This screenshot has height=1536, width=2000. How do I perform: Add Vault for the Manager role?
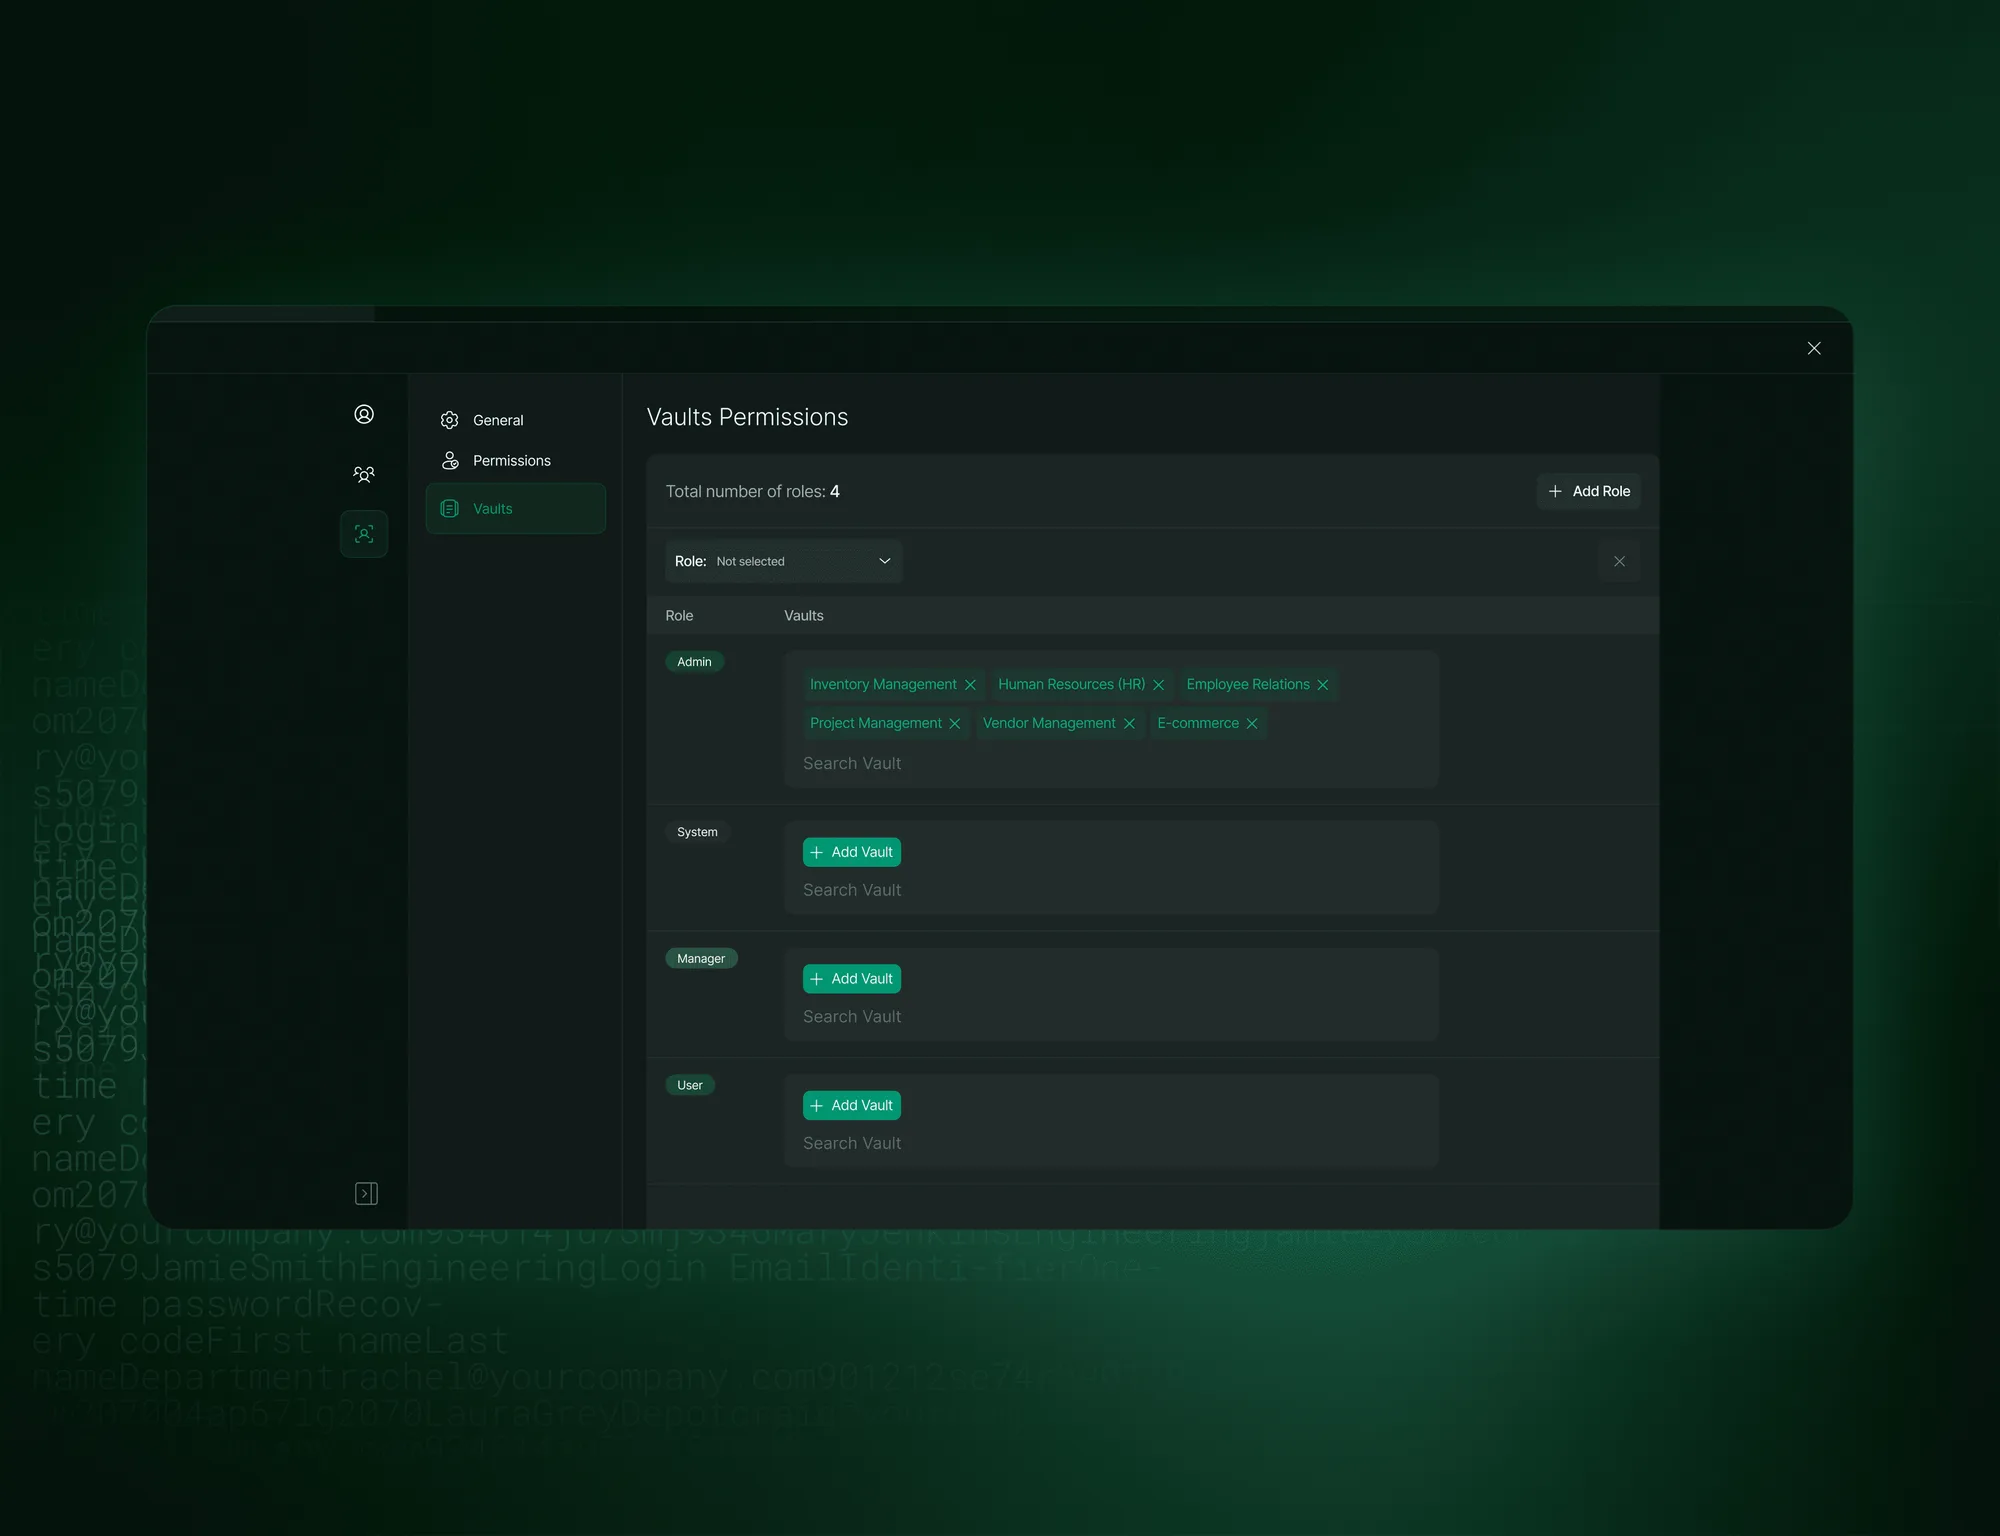coord(851,979)
